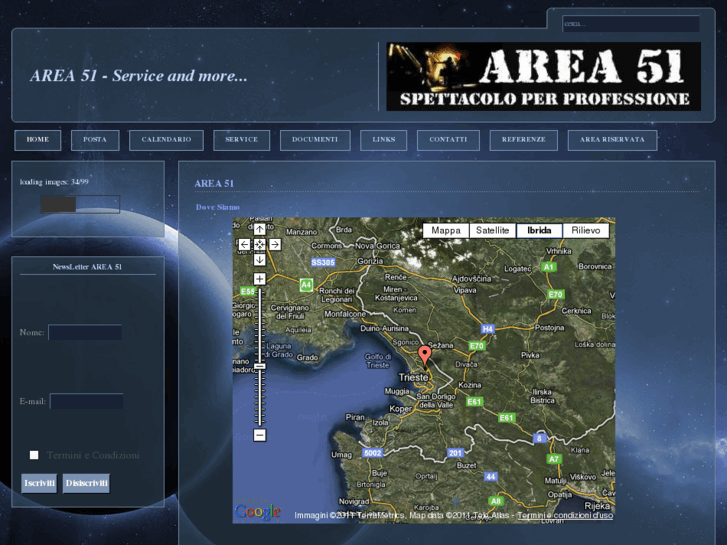Screen dimensions: 727x545
Task: Open the DOCUMENTI section
Action: (315, 140)
